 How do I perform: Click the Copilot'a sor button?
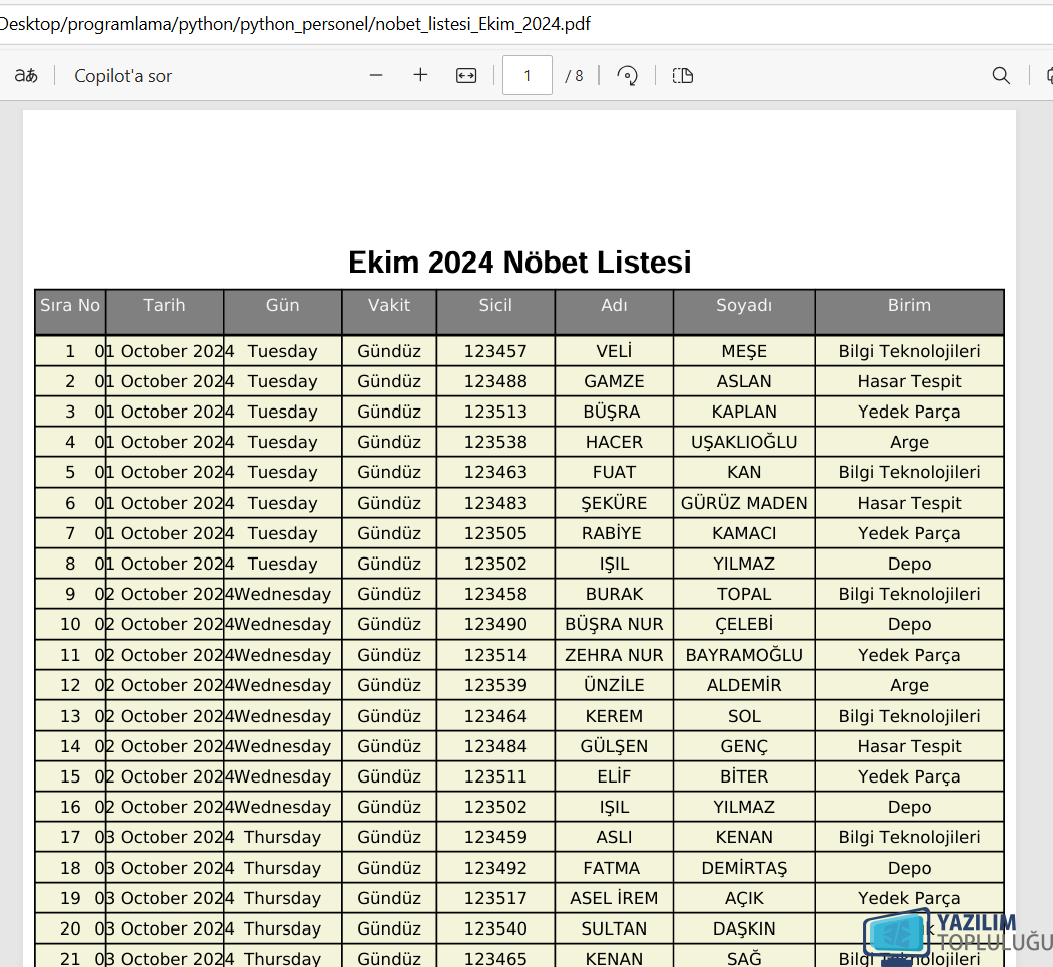point(123,76)
